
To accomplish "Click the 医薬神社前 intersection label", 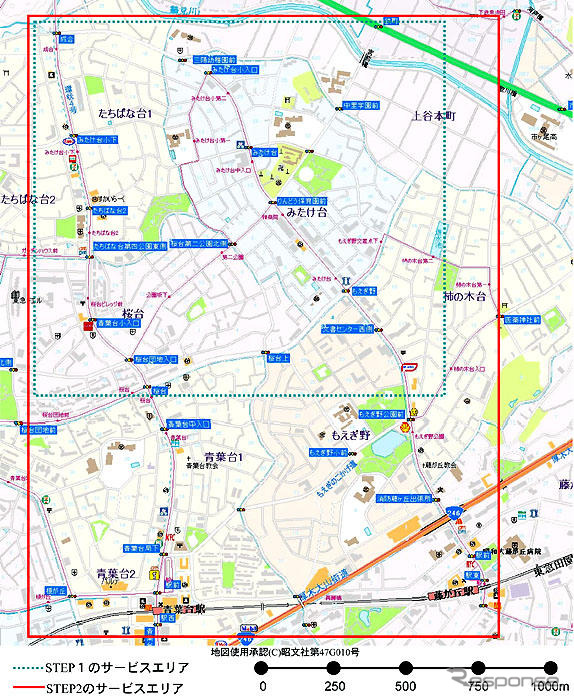I will coord(522,320).
